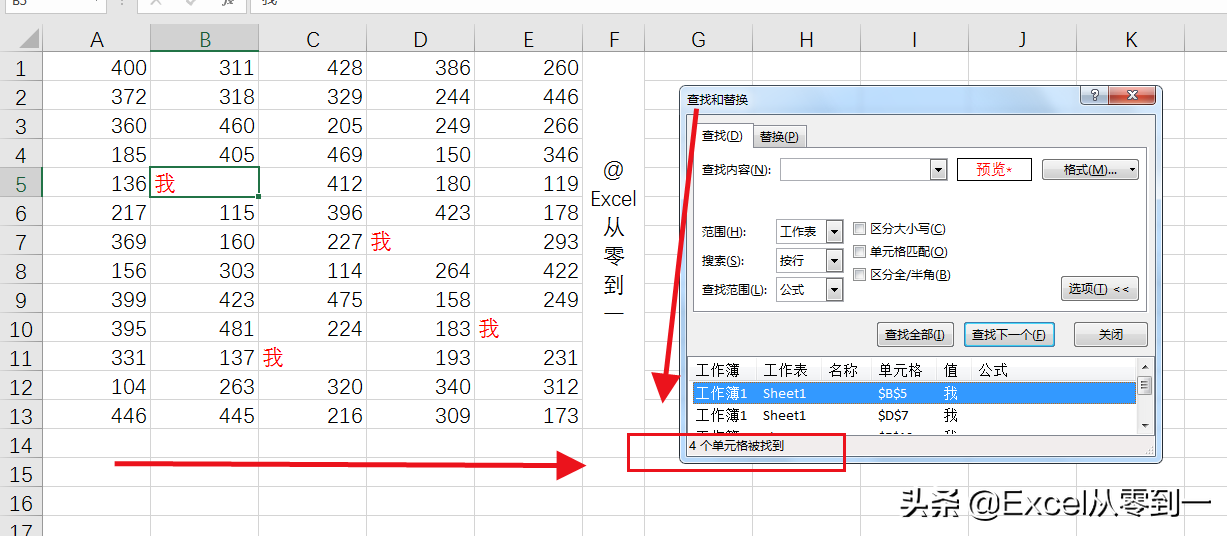The width and height of the screenshot is (1227, 536).
Task: Select column D header
Action: 421,39
